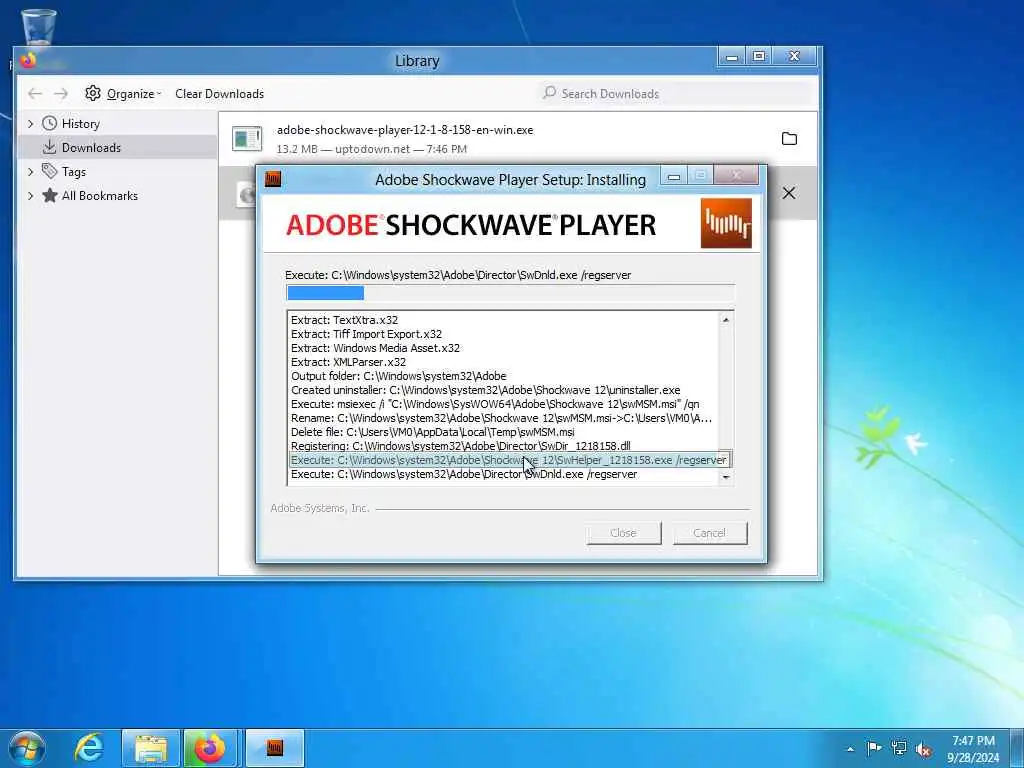Go back in Library window

[35, 94]
